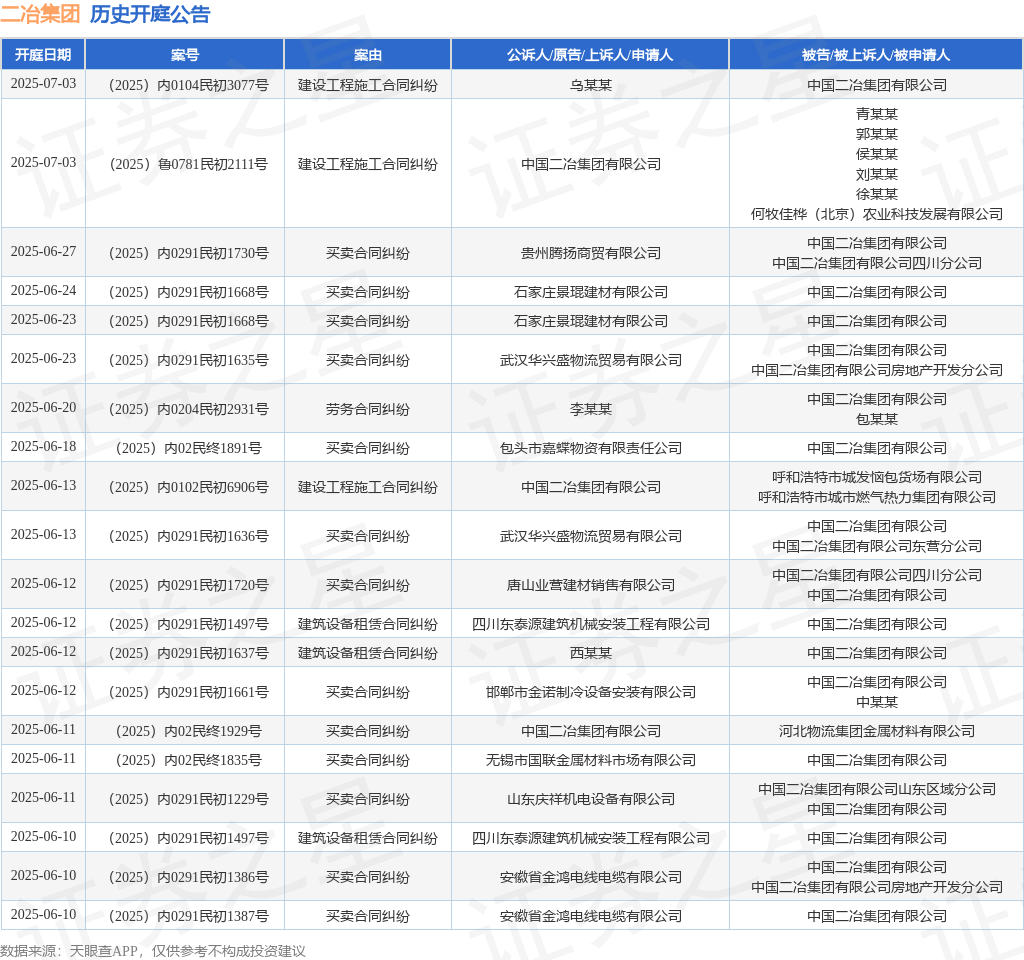
Task: Click defendant 中某某
Action: [x=876, y=702]
